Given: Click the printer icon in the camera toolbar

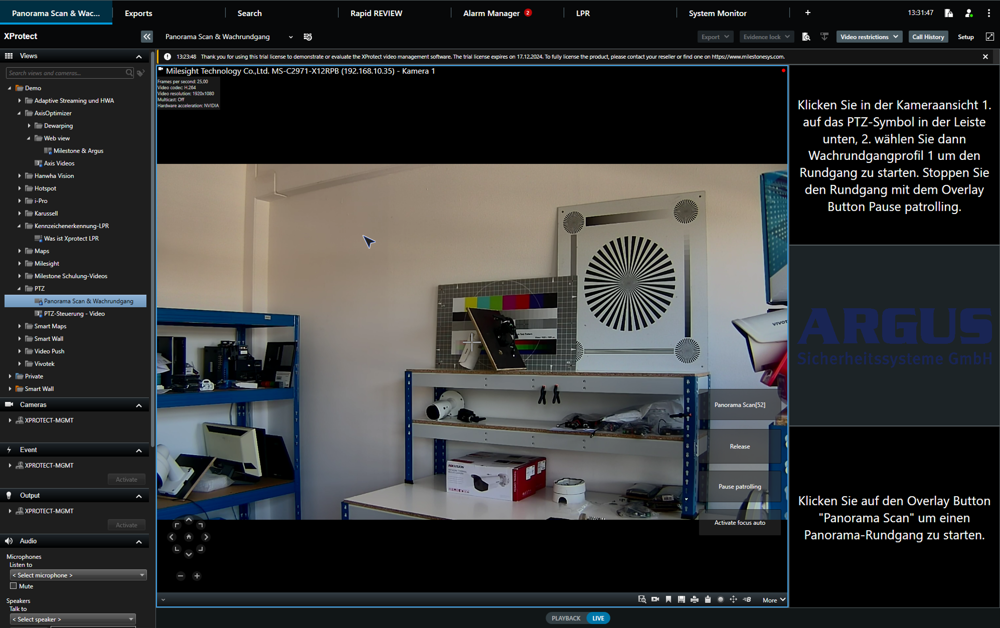Looking at the screenshot, I should pyautogui.click(x=694, y=600).
